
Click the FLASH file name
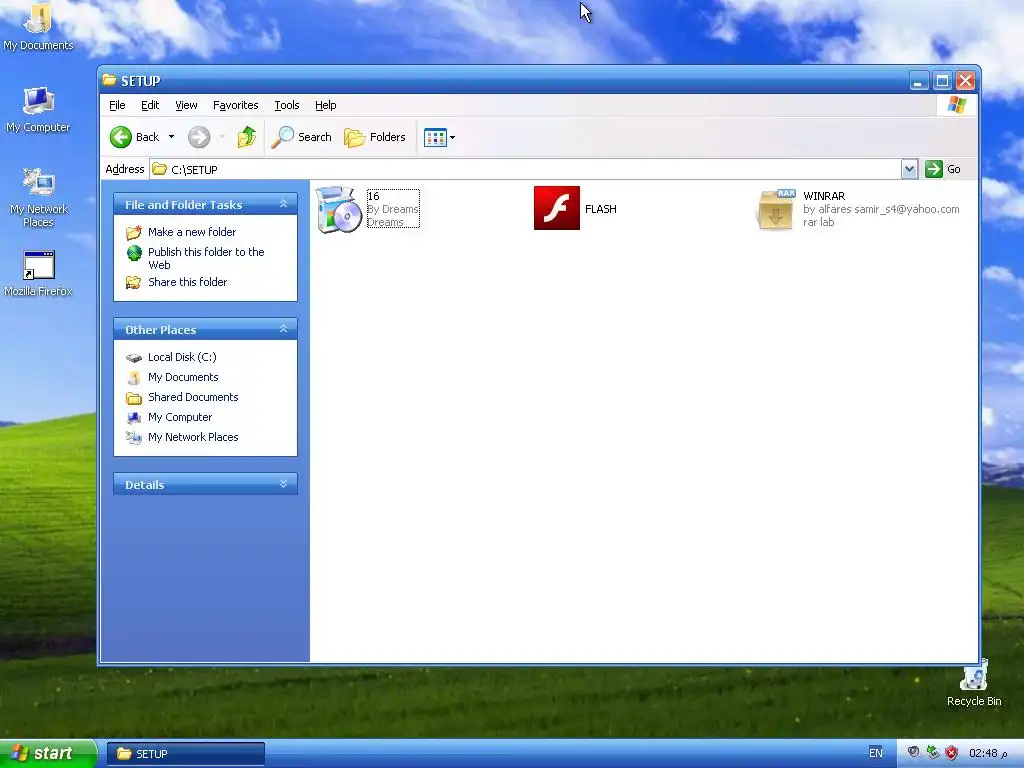click(601, 209)
